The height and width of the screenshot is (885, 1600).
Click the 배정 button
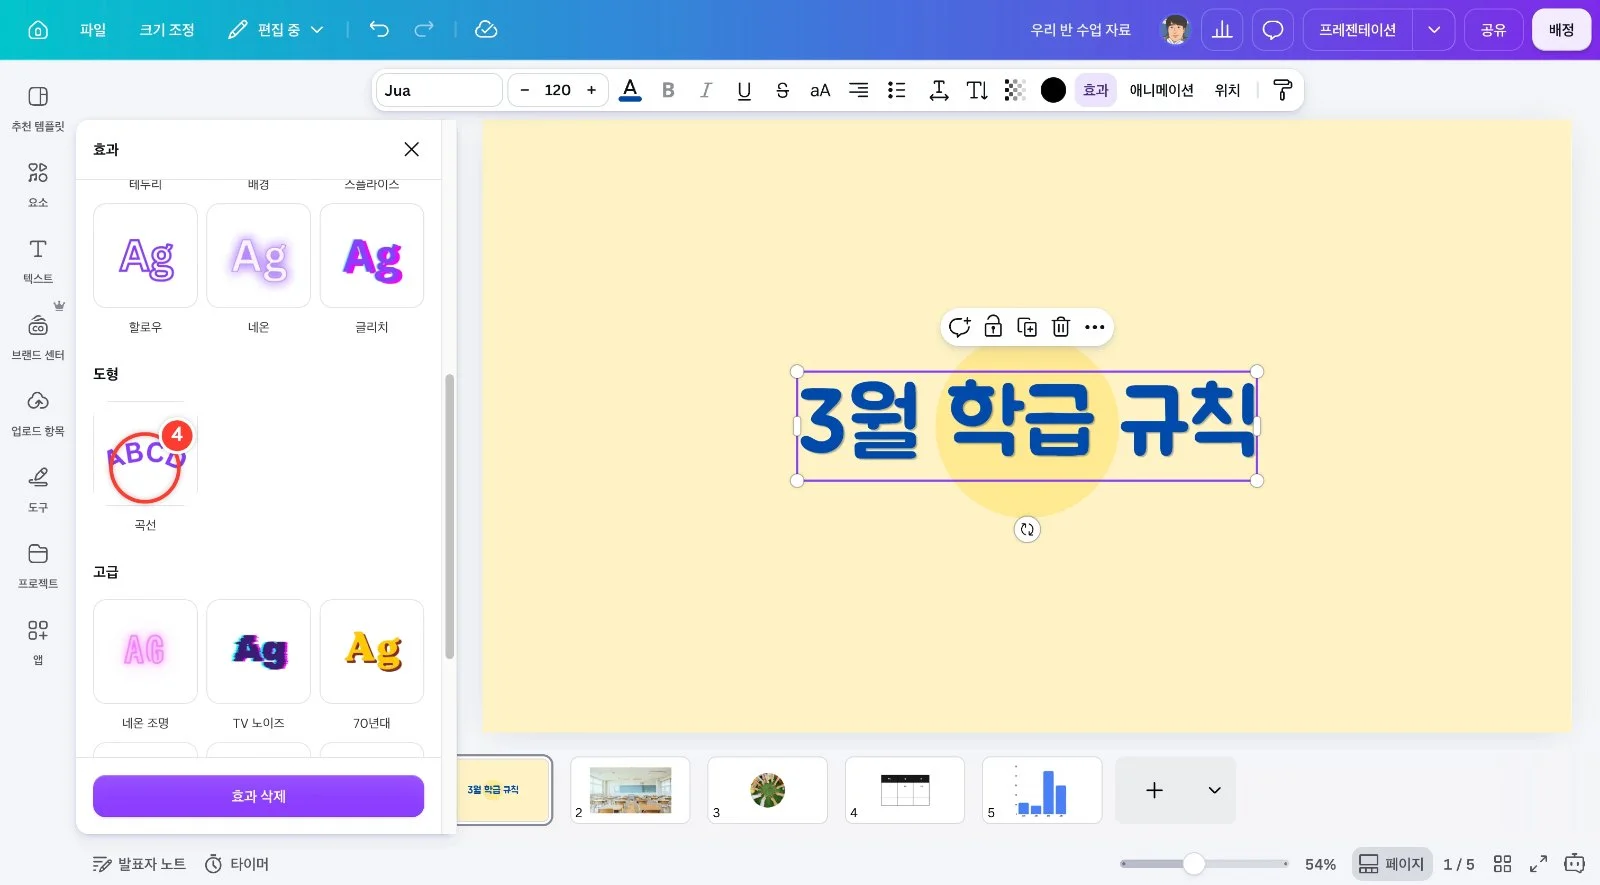1562,30
